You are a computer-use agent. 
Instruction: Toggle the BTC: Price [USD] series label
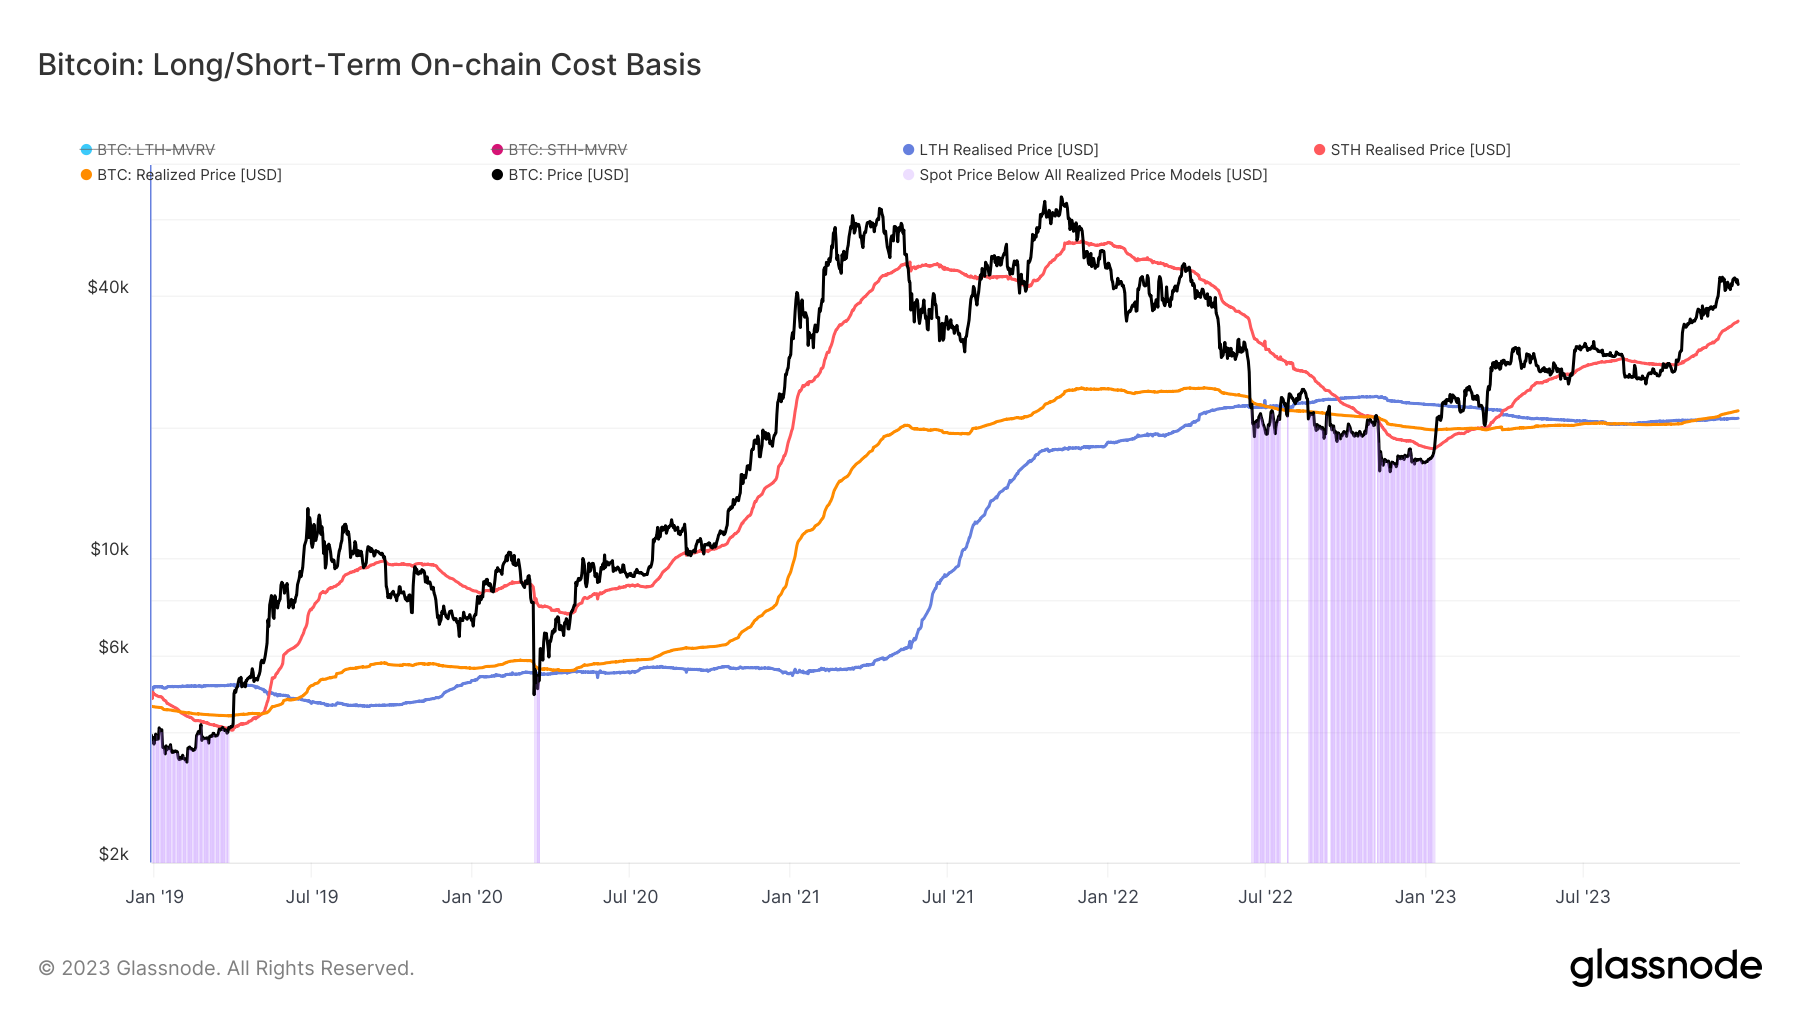[568, 175]
